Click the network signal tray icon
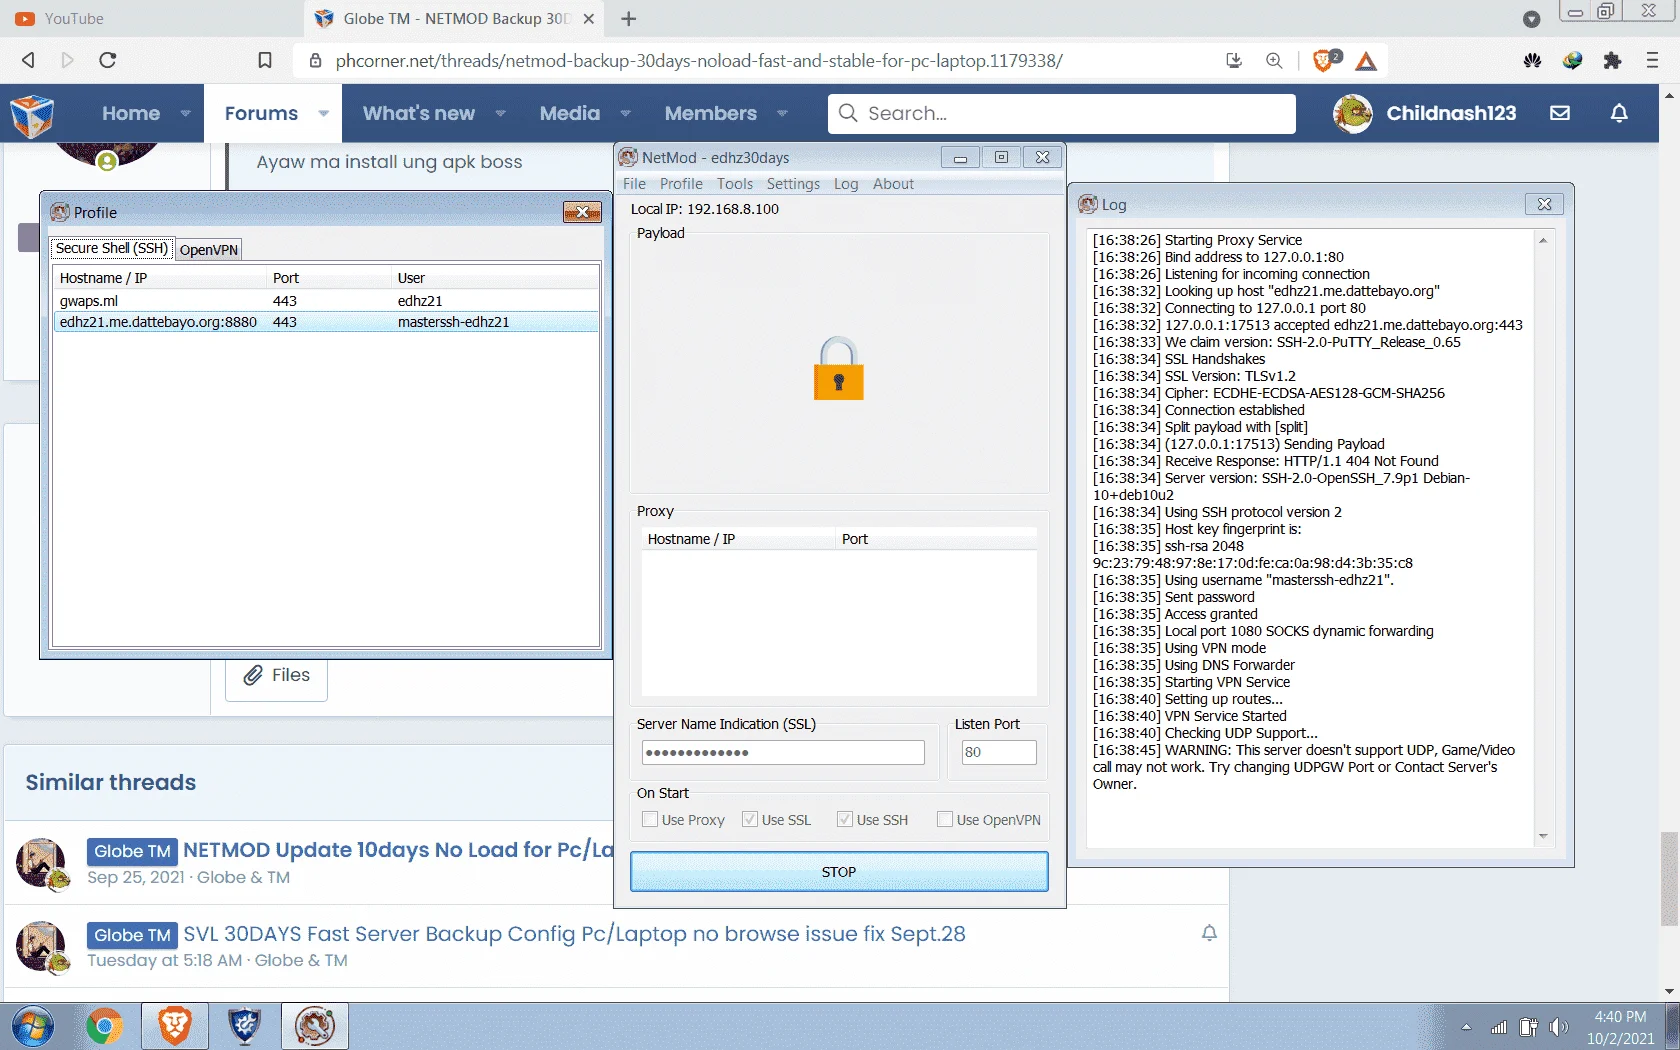1680x1050 pixels. pyautogui.click(x=1498, y=1027)
